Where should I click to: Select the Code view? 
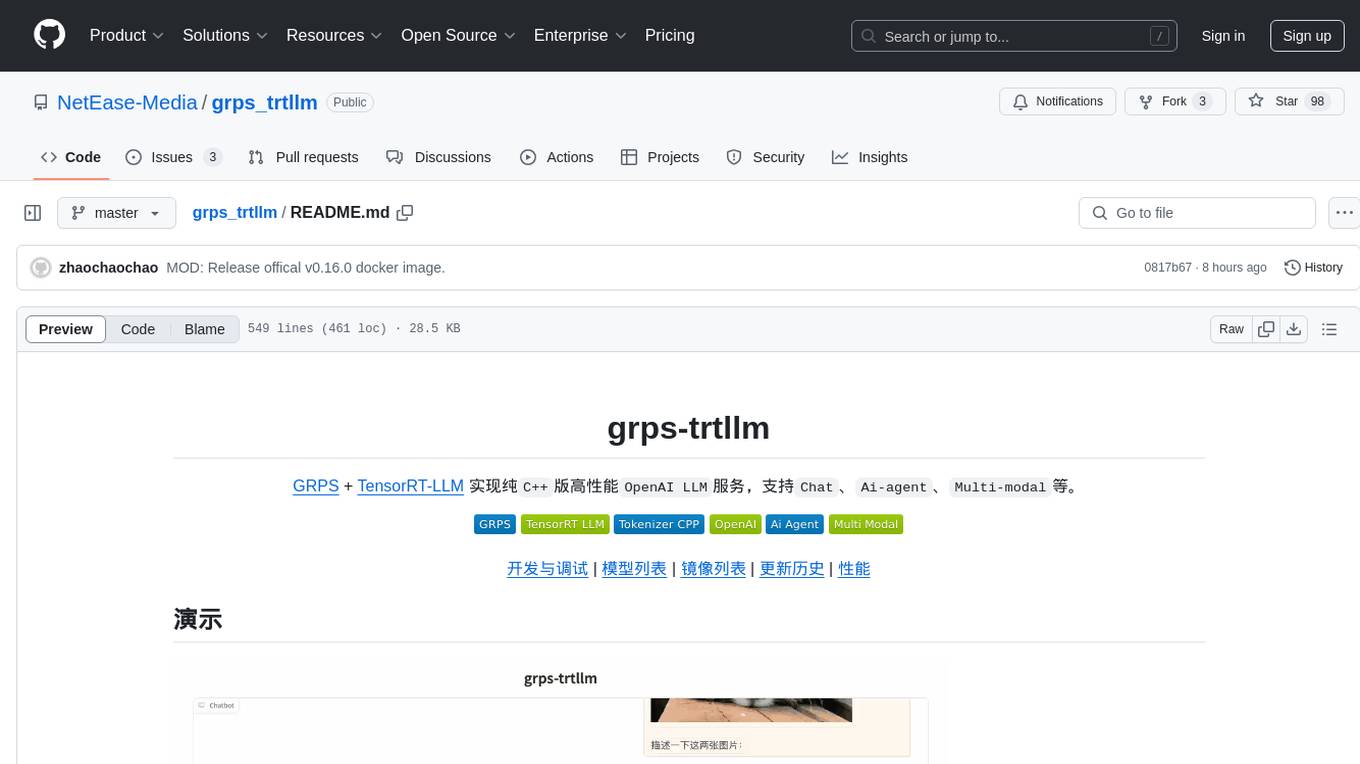click(x=138, y=329)
